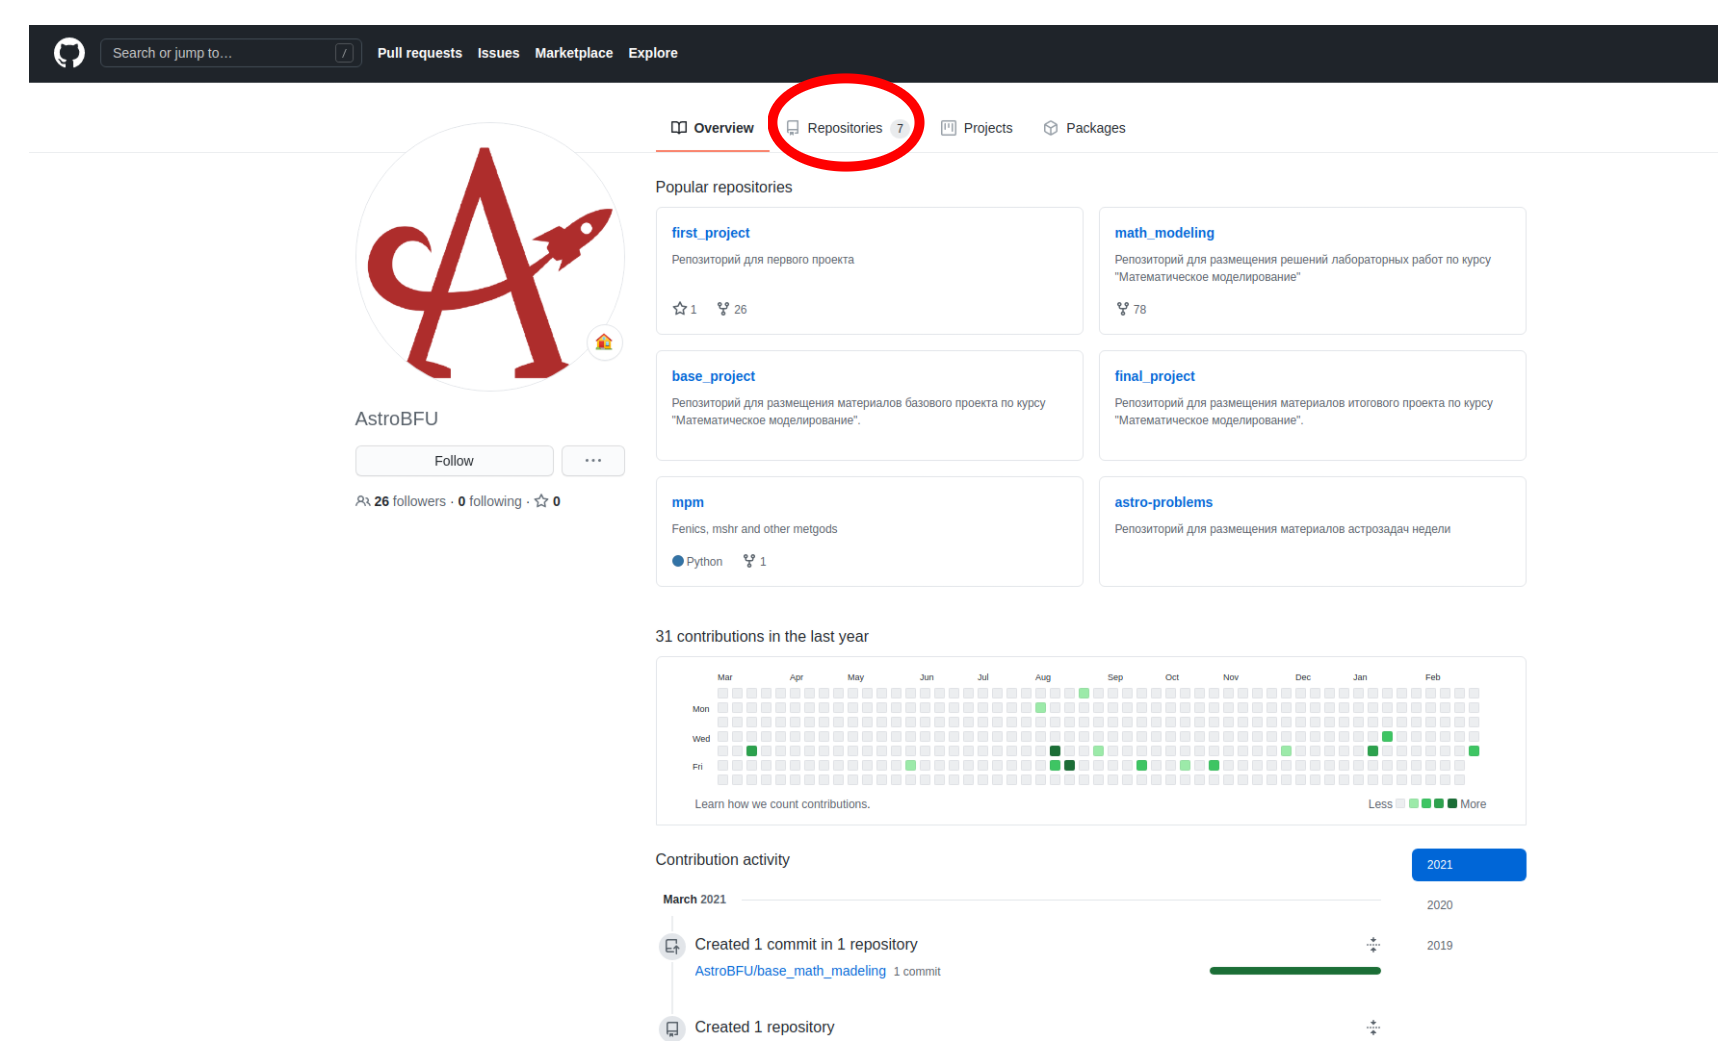Collapse the 'Created 1 commit' activity entry
Screen dimensions: 1718x1056
[1373, 945]
